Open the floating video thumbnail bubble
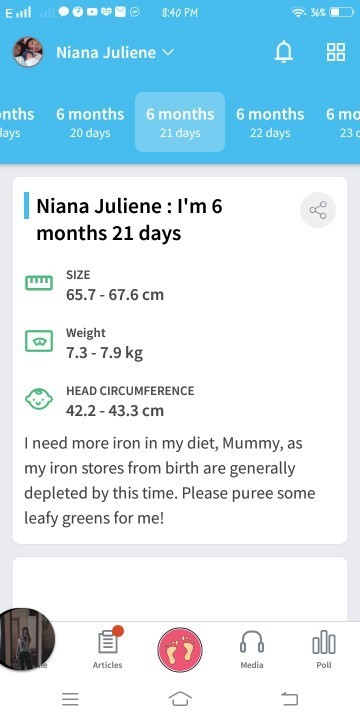Screen dimensions: 360x720 point(25,639)
